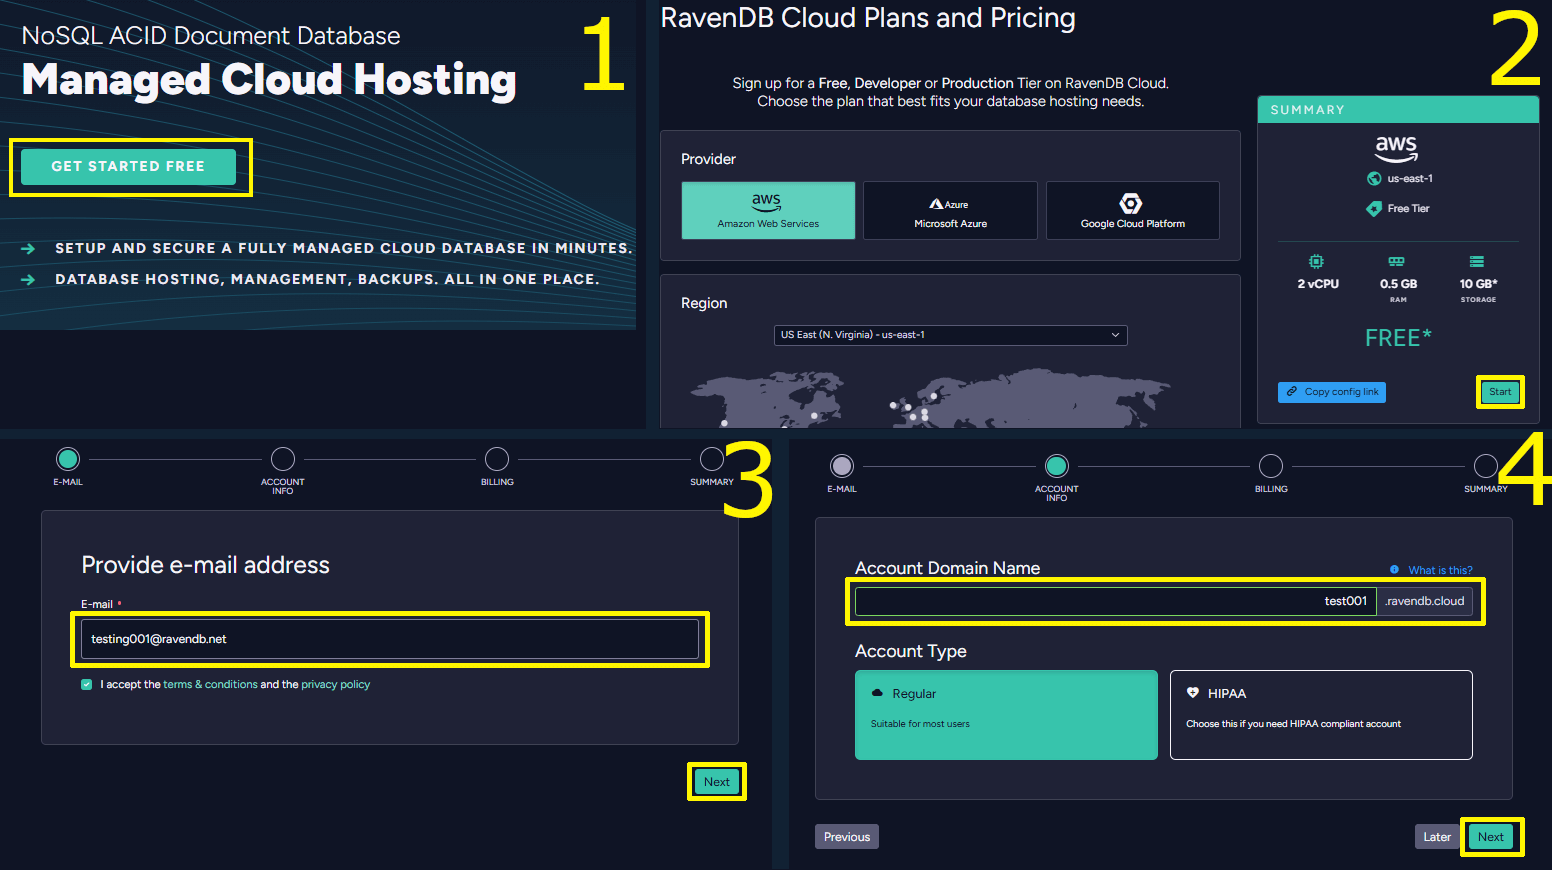The height and width of the screenshot is (870, 1552).
Task: Click E-MAIL step in account info wizard
Action: pos(842,466)
